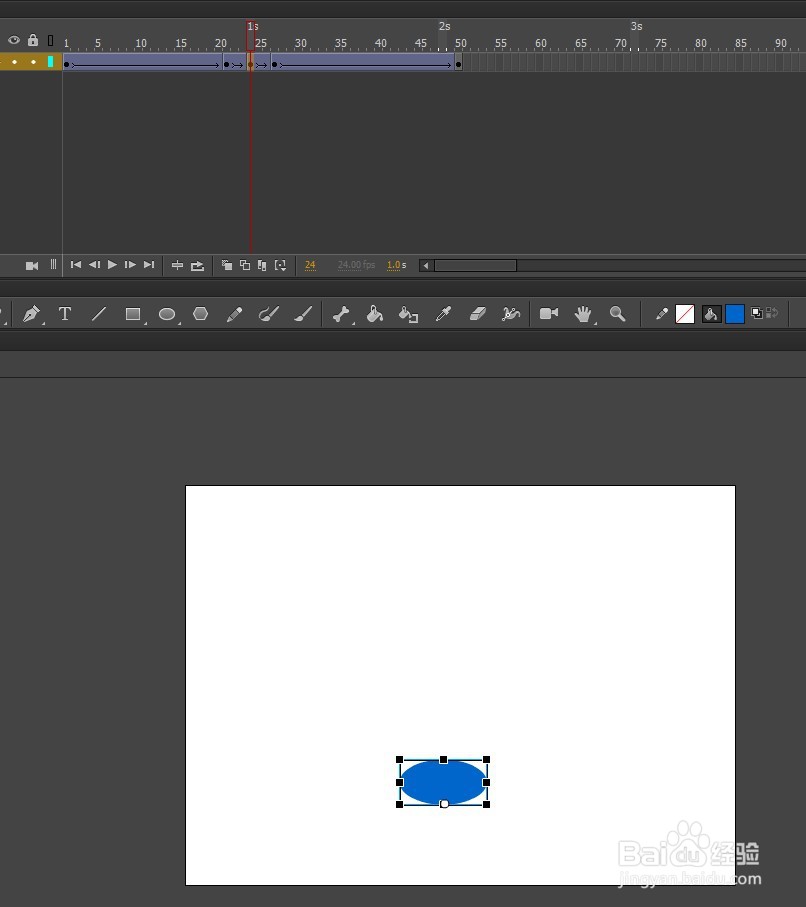Toggle layer visibility with the eye icon
This screenshot has height=907, width=806.
pos(13,40)
